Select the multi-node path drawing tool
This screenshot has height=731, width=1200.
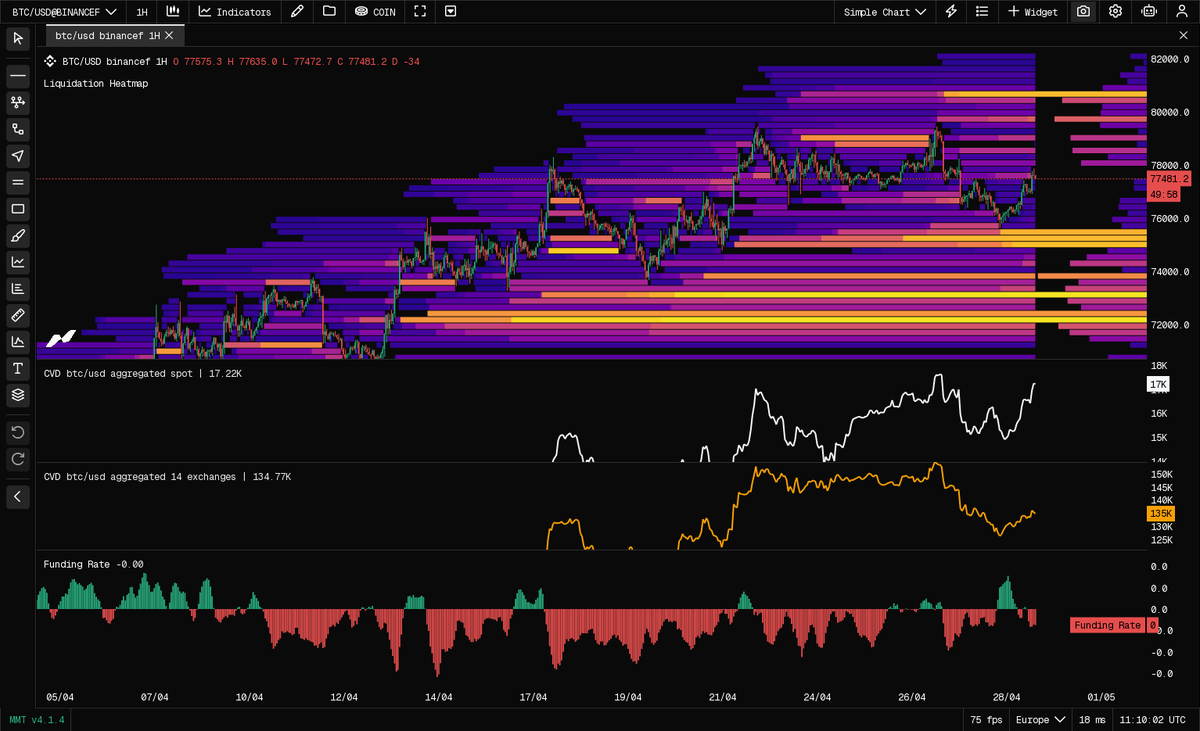pyautogui.click(x=17, y=102)
